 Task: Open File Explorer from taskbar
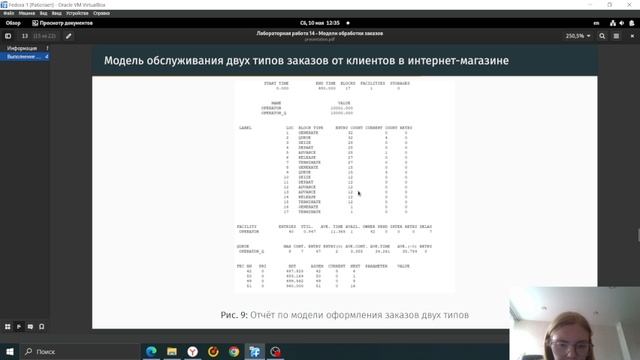[x=172, y=351]
